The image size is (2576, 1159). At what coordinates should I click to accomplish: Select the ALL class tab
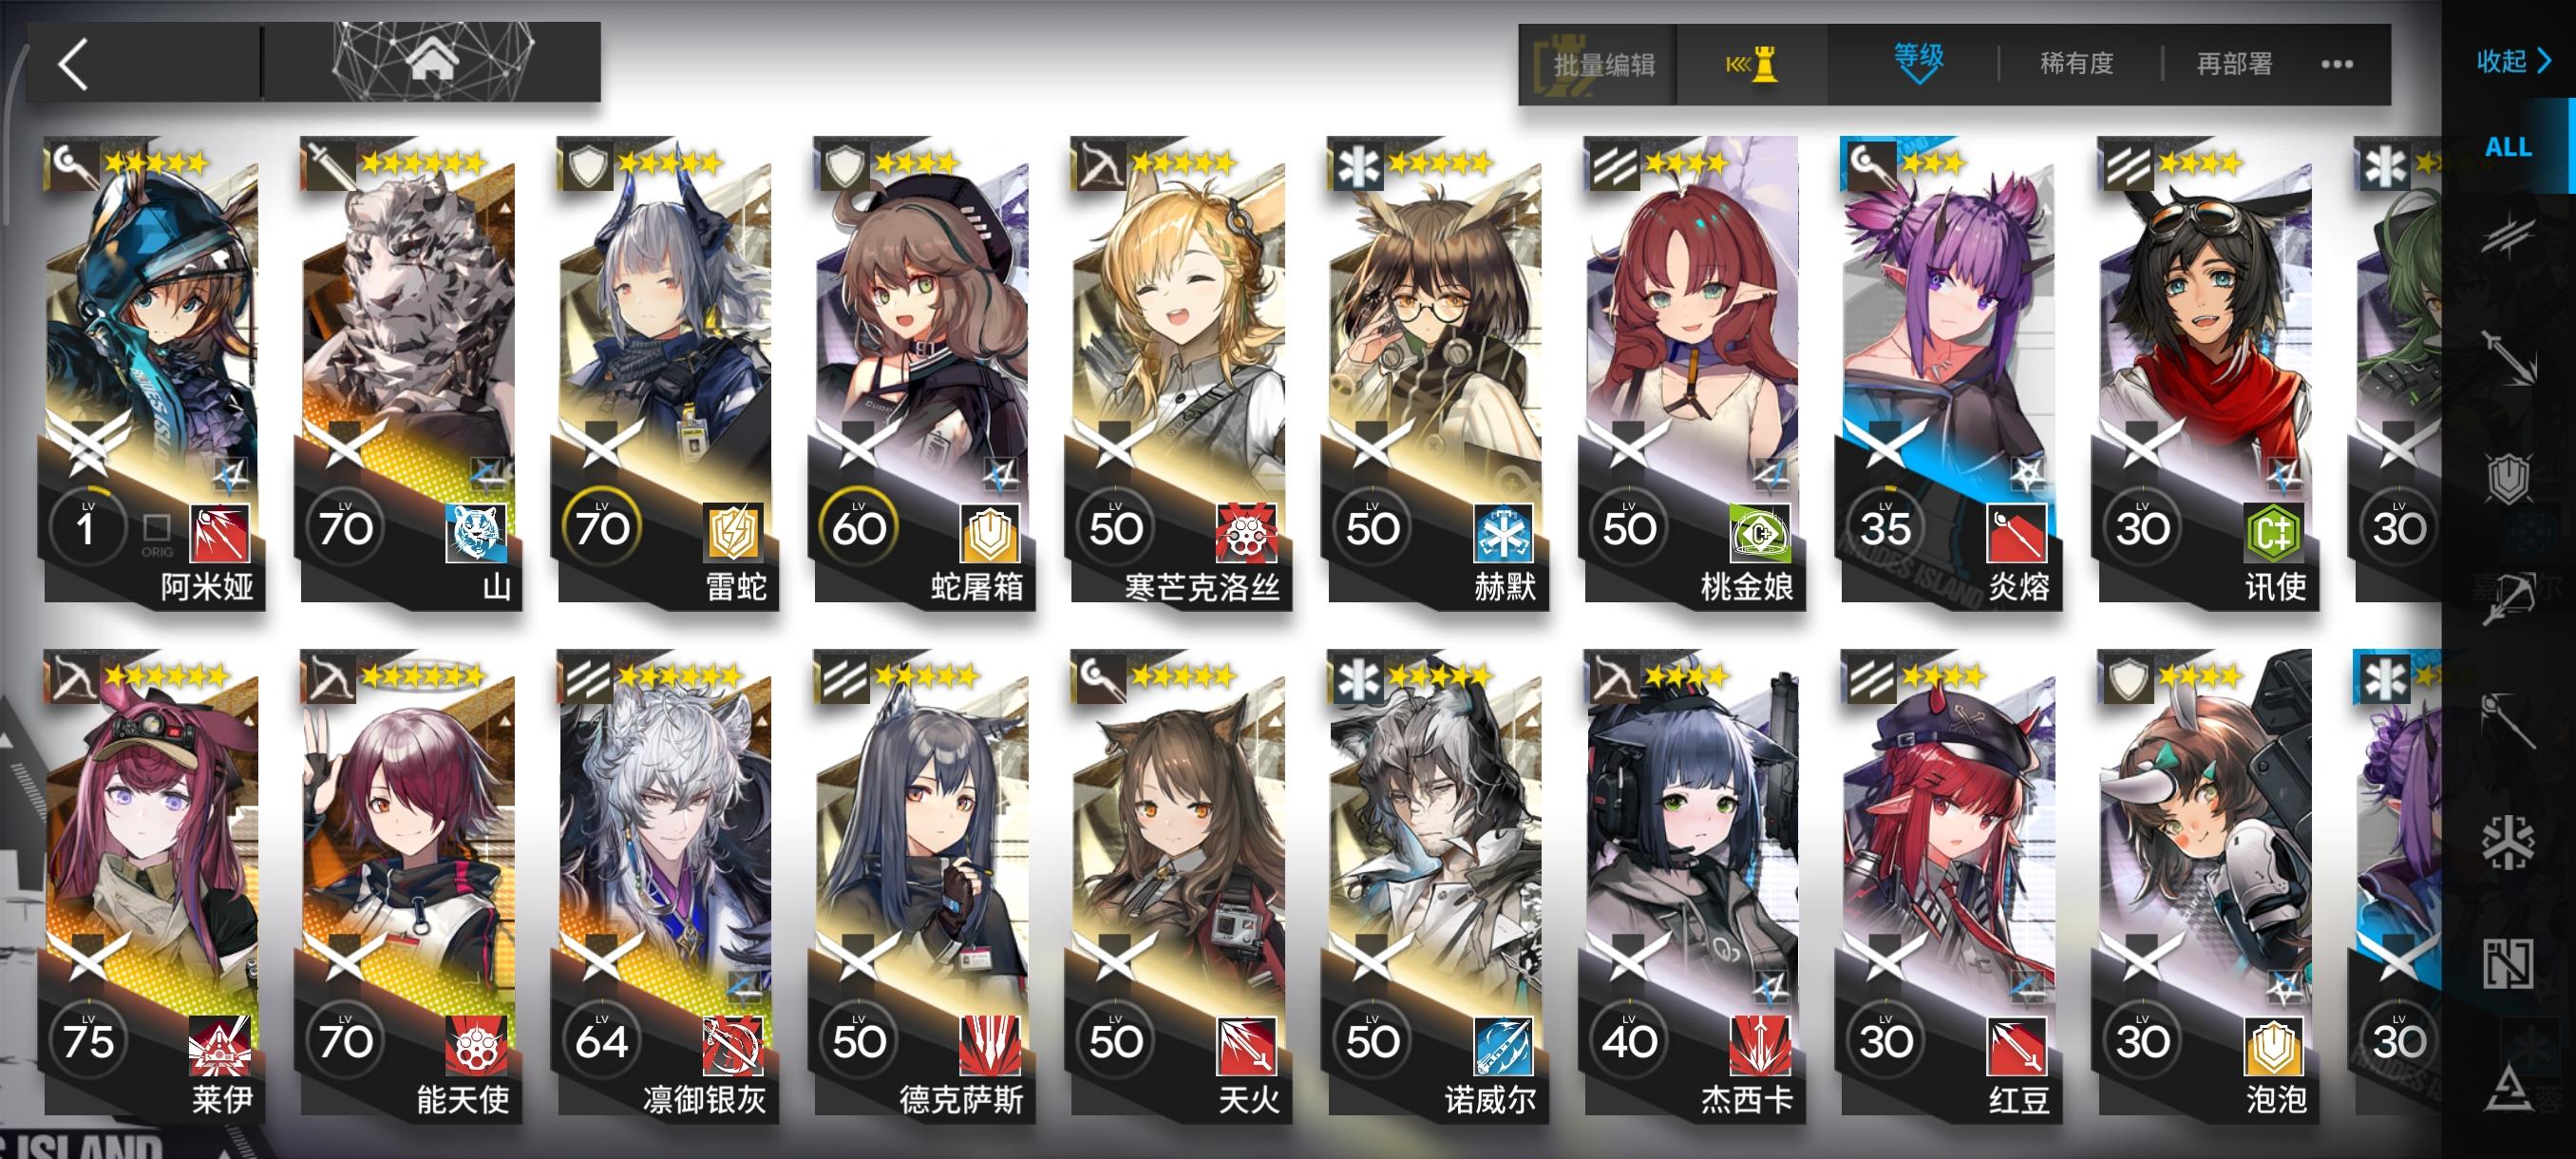click(x=2508, y=146)
